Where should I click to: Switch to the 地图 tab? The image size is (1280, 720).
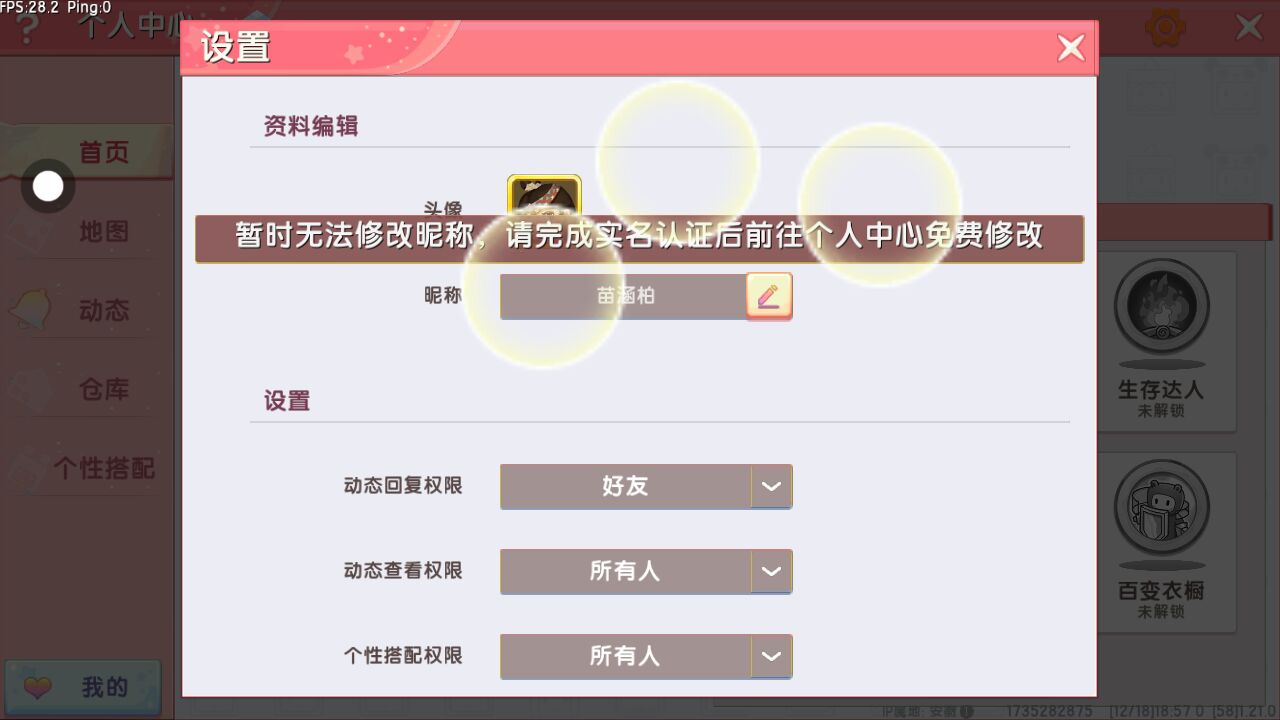pos(104,231)
